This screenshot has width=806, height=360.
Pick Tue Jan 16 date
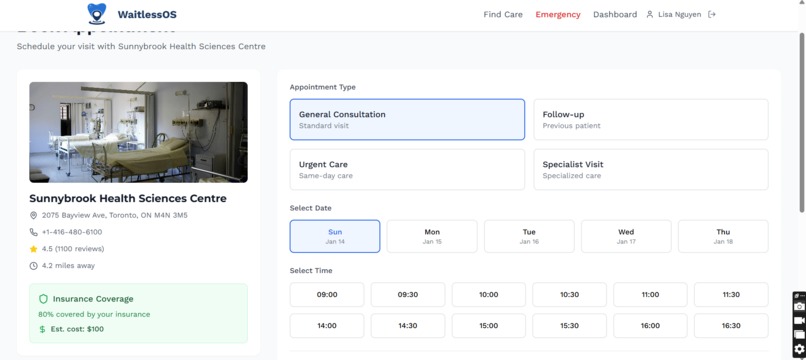coord(529,236)
